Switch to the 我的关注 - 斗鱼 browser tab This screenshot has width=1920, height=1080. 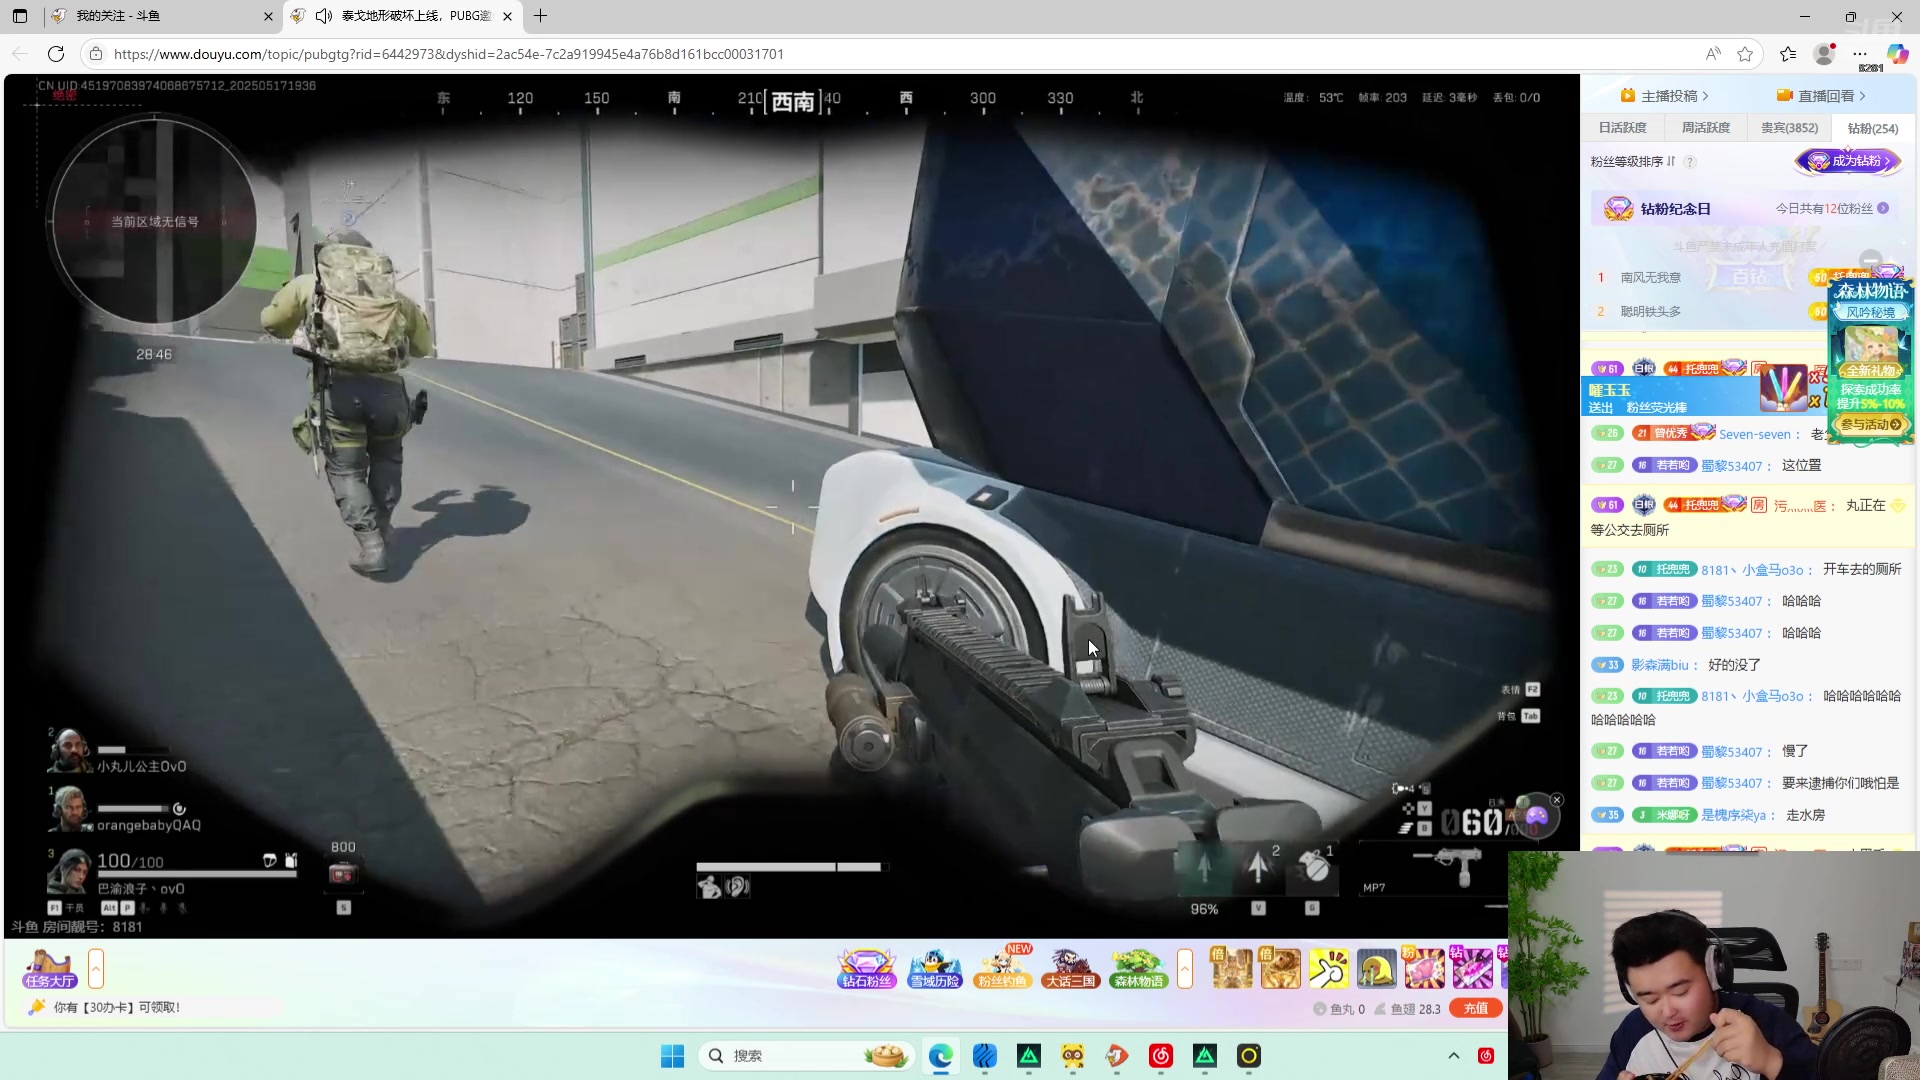point(160,16)
